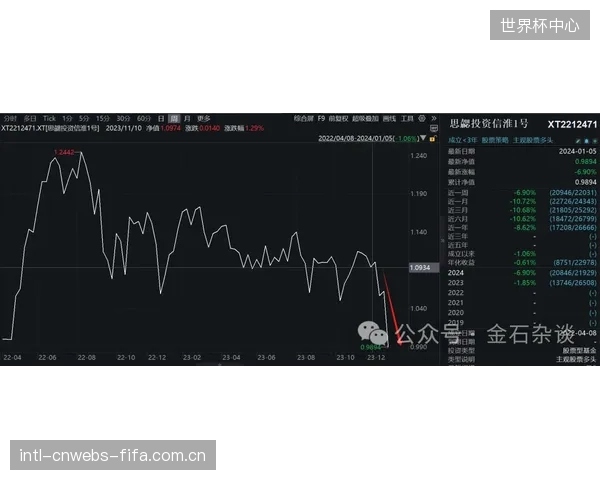The width and height of the screenshot is (600, 480).
Task: Click the lock icon beside date range
Action: 433,139
